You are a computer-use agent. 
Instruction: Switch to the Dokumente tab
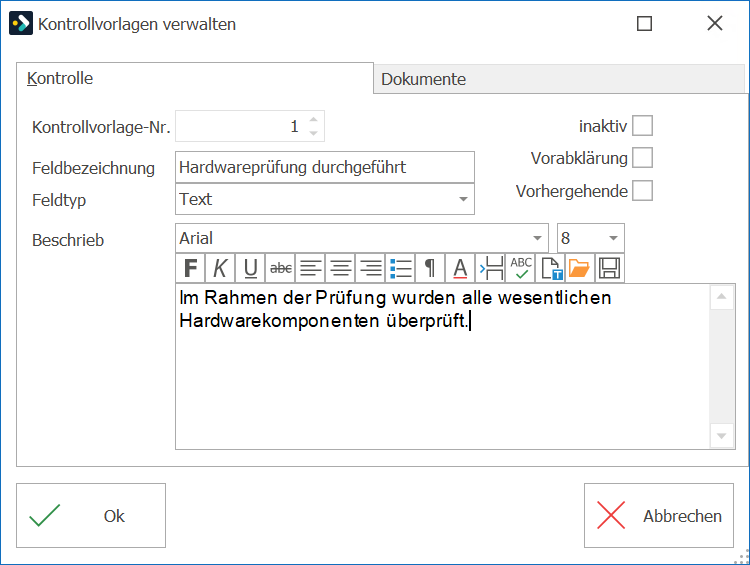[x=559, y=79]
